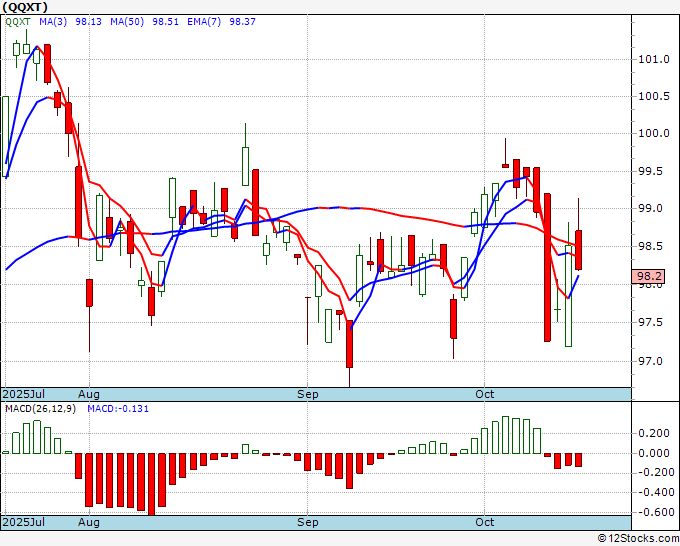This screenshot has height=546, width=680.
Task: Select the QQXT legend label
Action: point(18,22)
